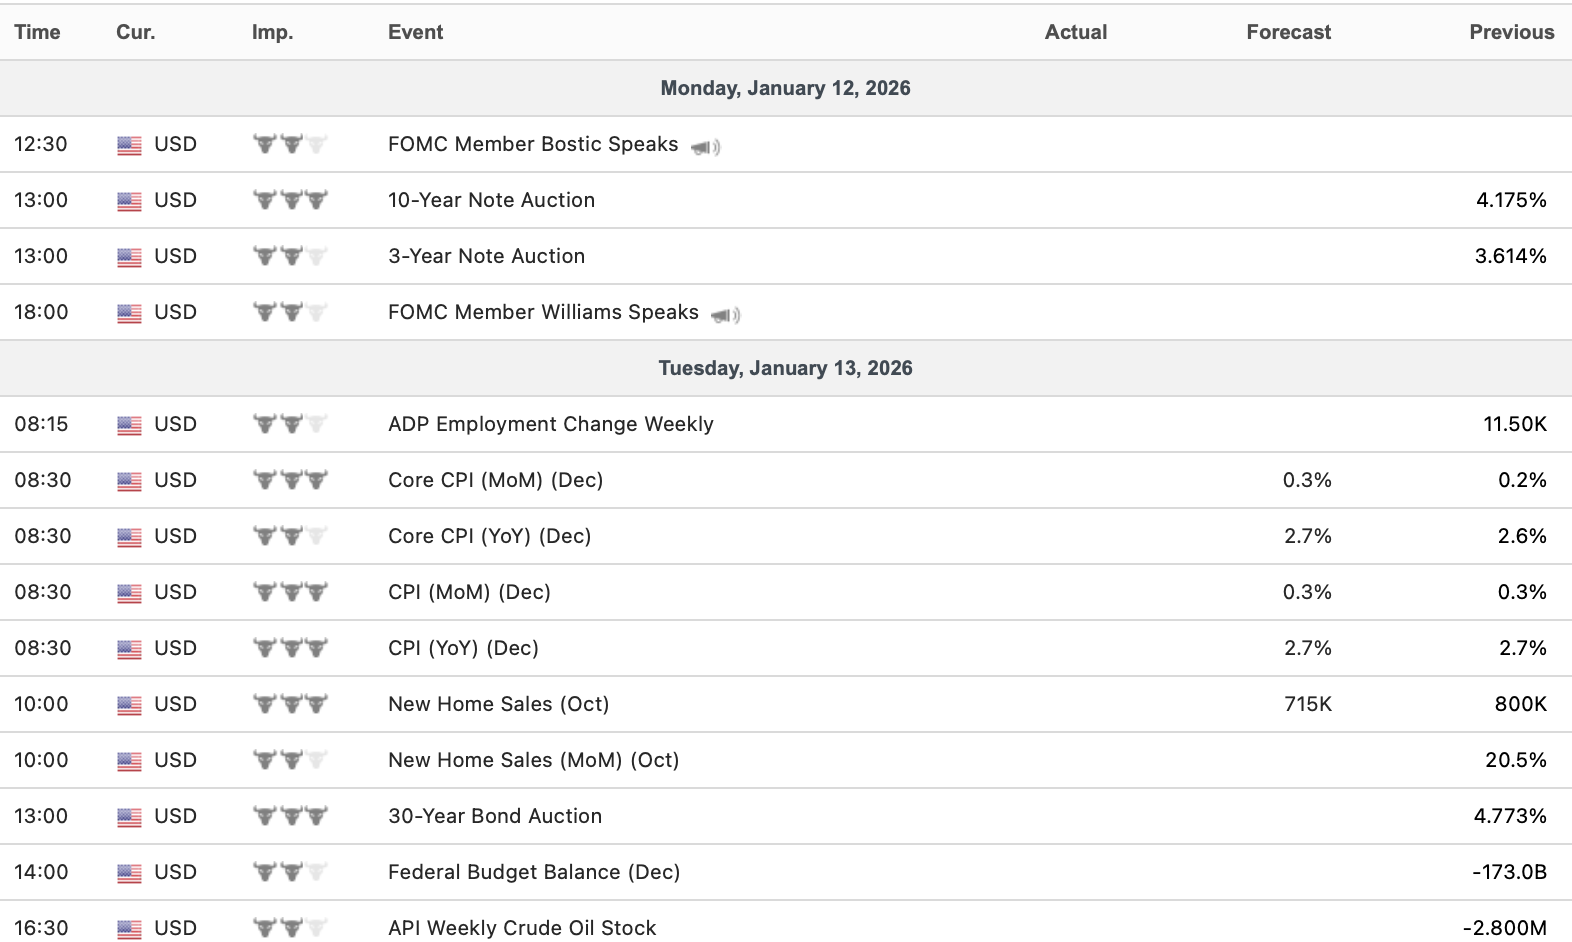Open the CPI (MoM) (Dec) event link
Viewport: 1572px width, 942px height.
(x=469, y=592)
